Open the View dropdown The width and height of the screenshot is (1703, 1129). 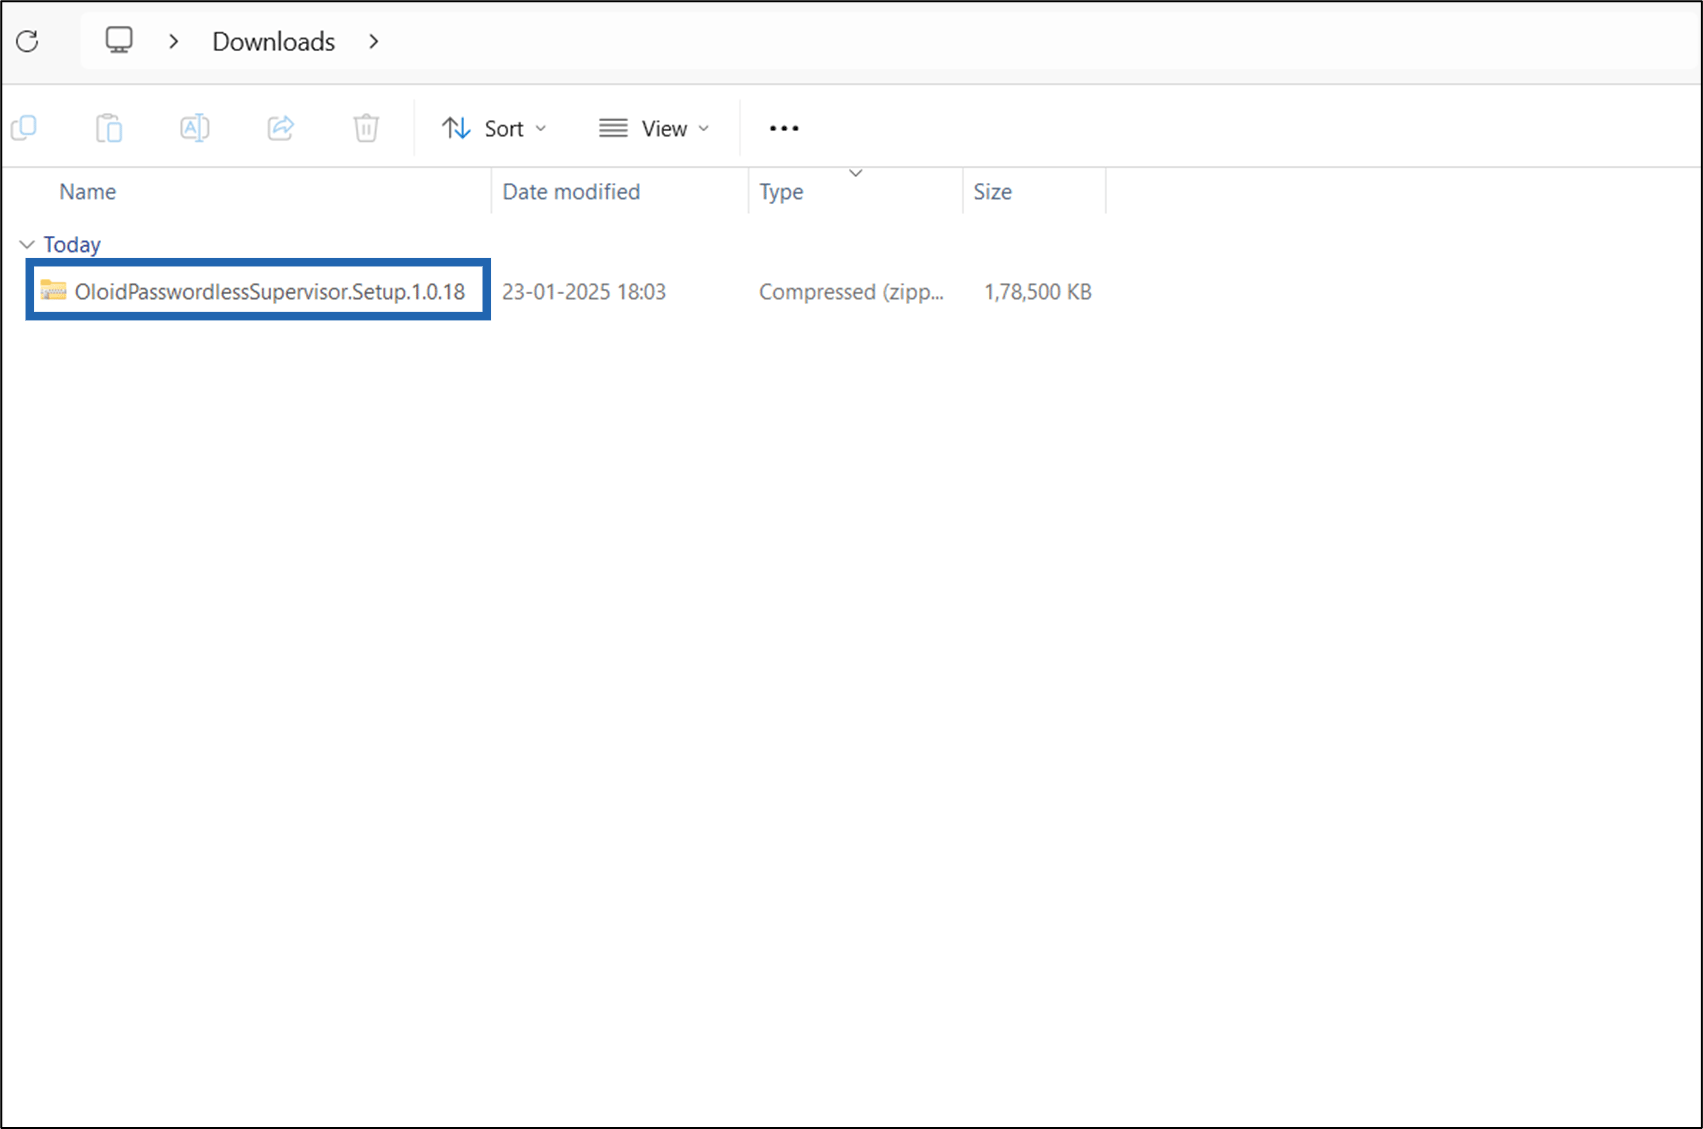(654, 128)
